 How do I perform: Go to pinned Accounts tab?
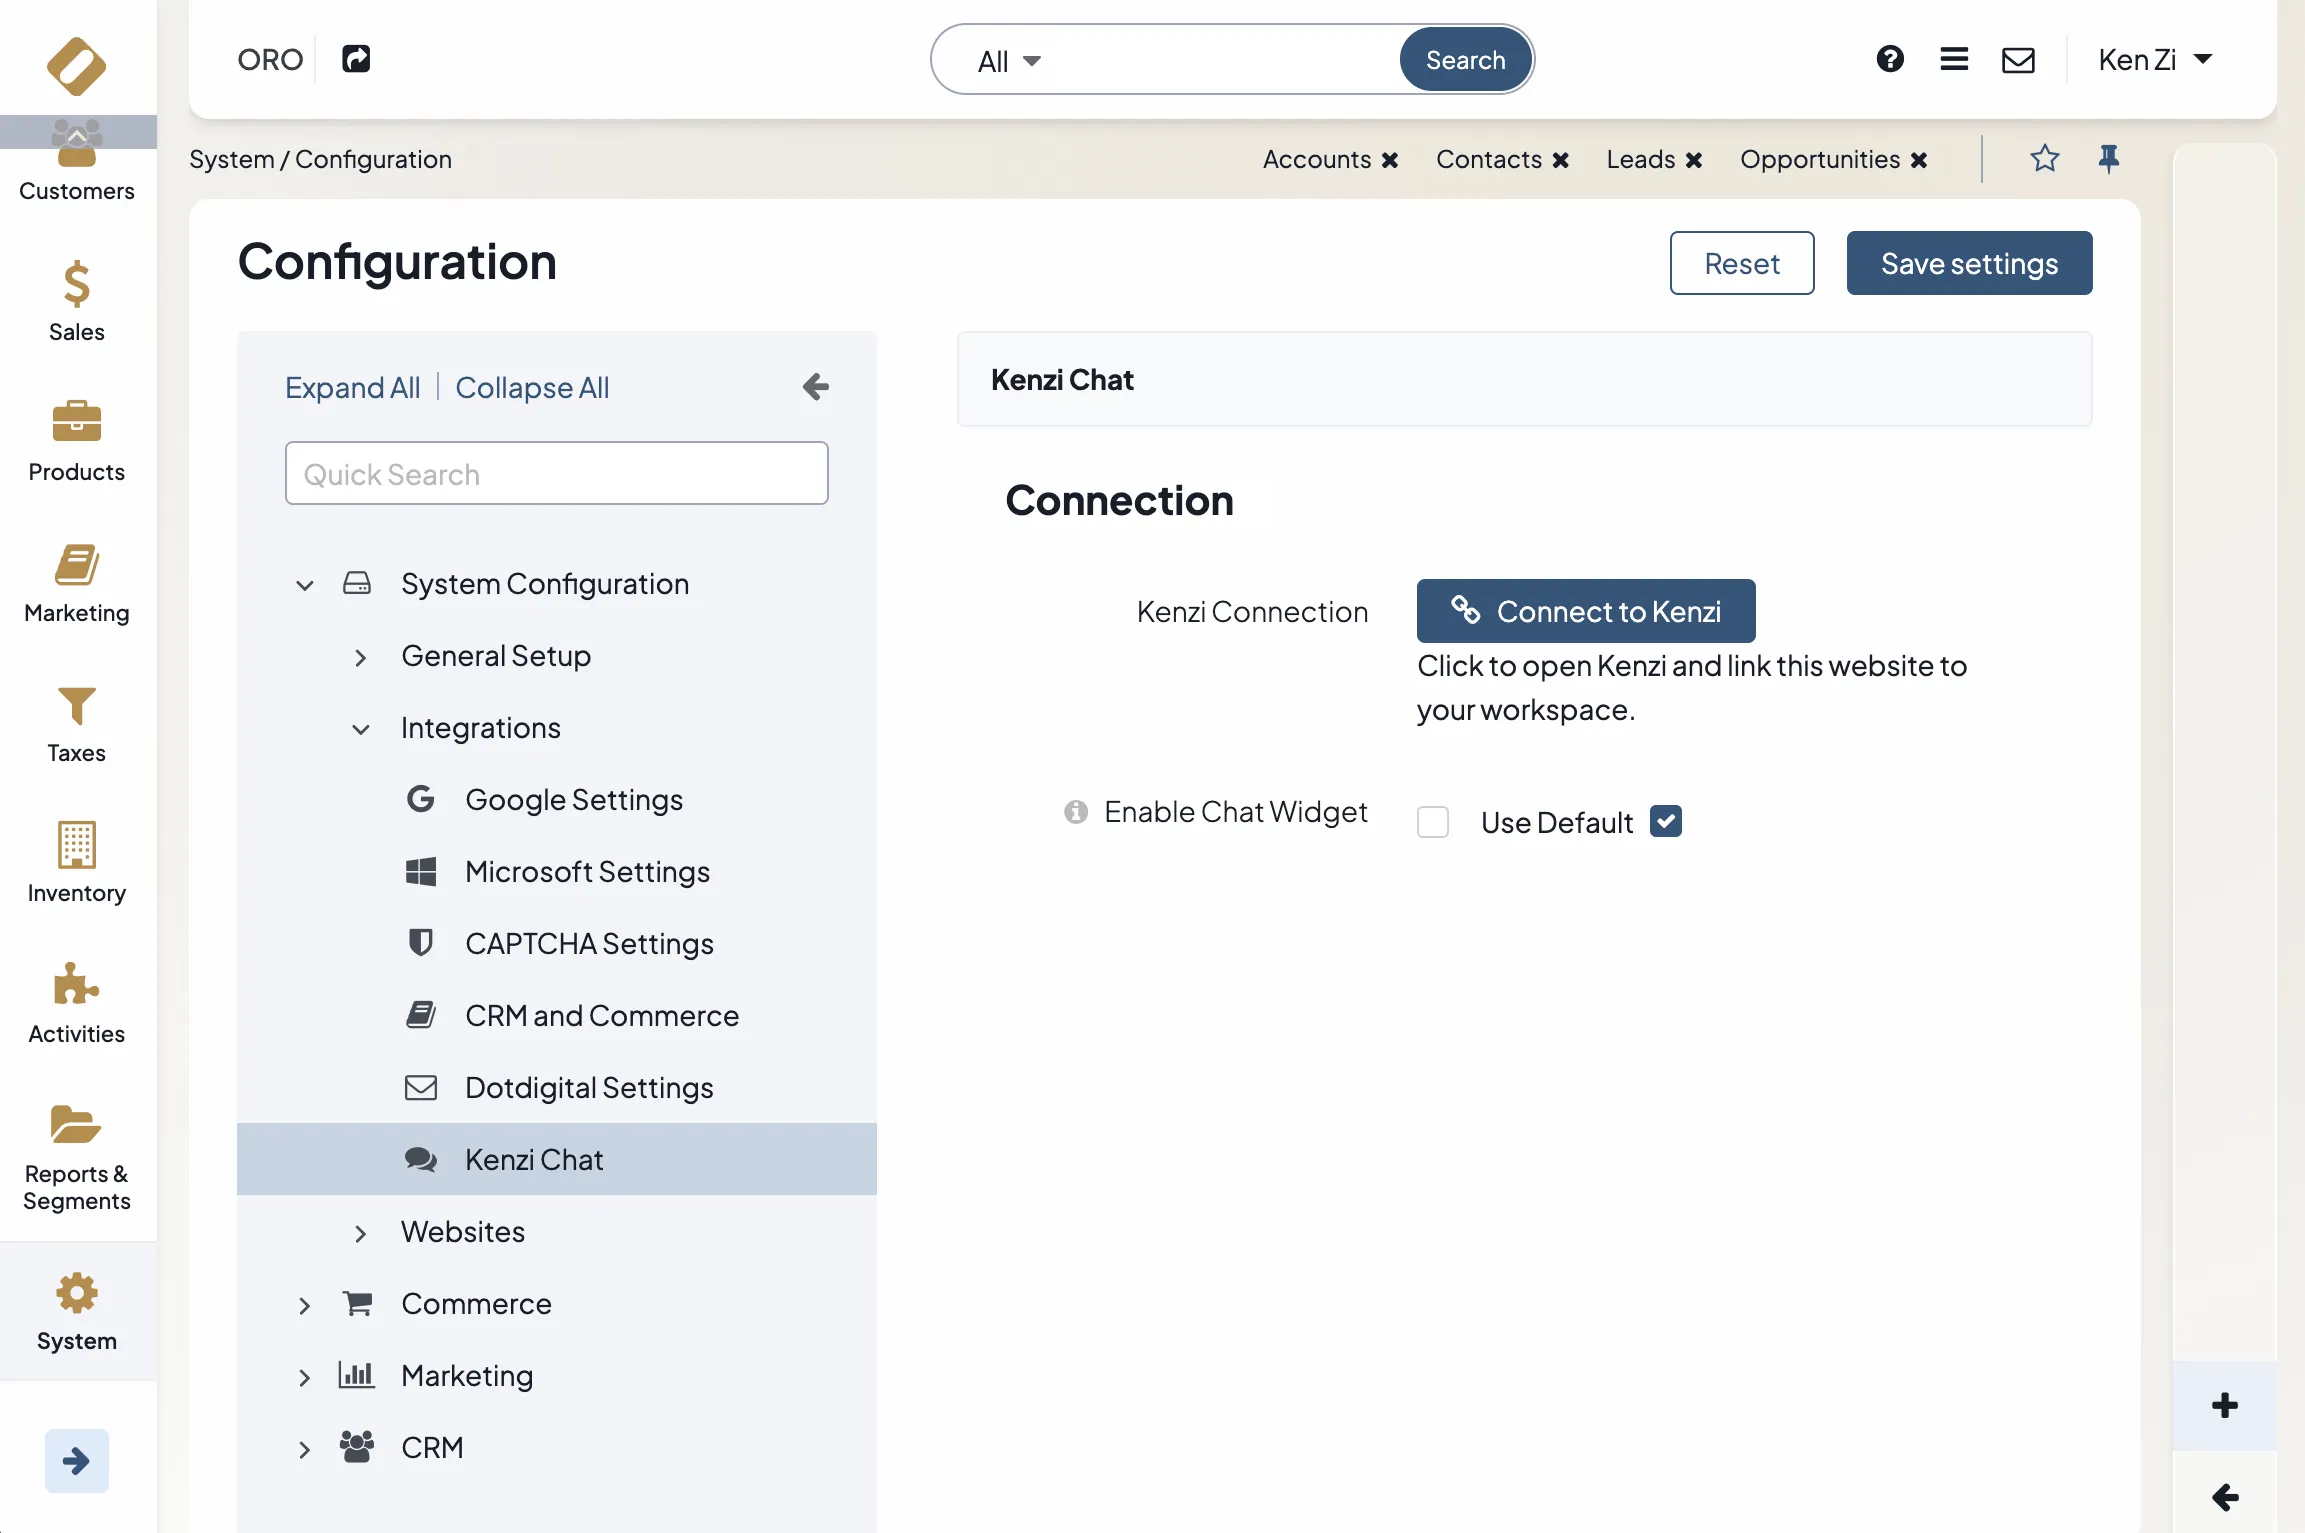coord(1316,159)
